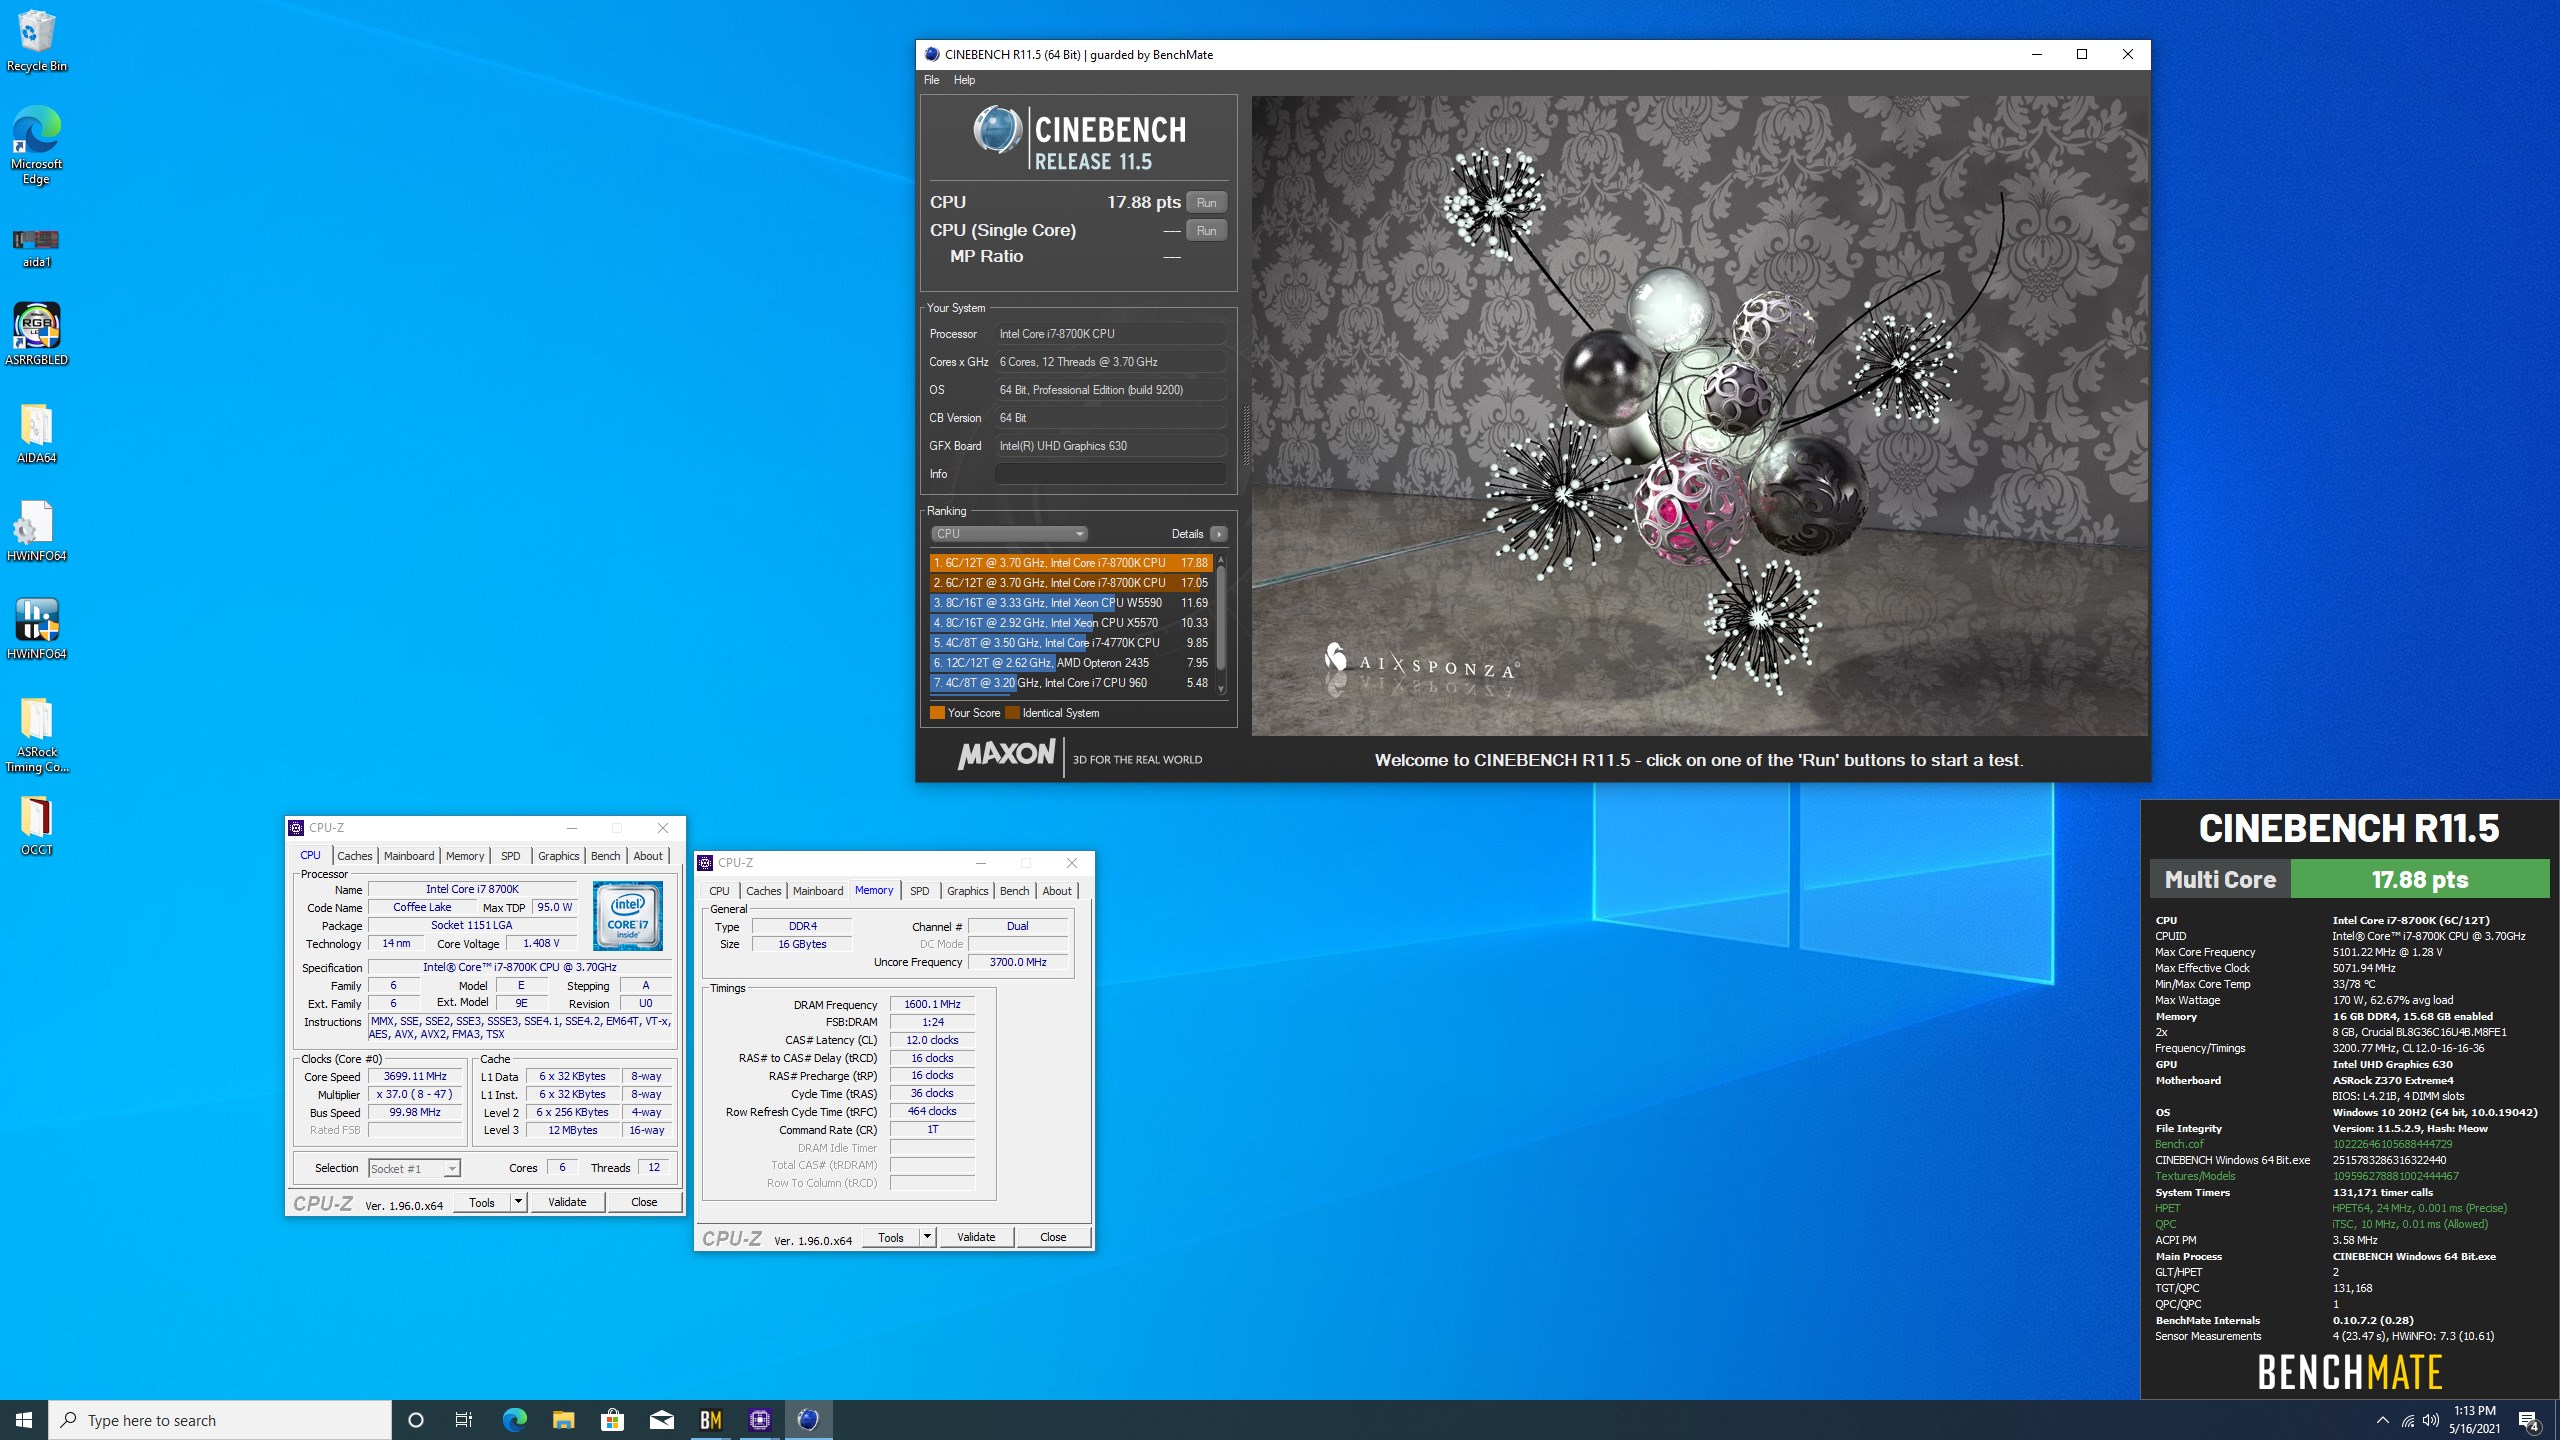Open File Explorer from the taskbar
This screenshot has height=1440, width=2560.
(x=563, y=1420)
